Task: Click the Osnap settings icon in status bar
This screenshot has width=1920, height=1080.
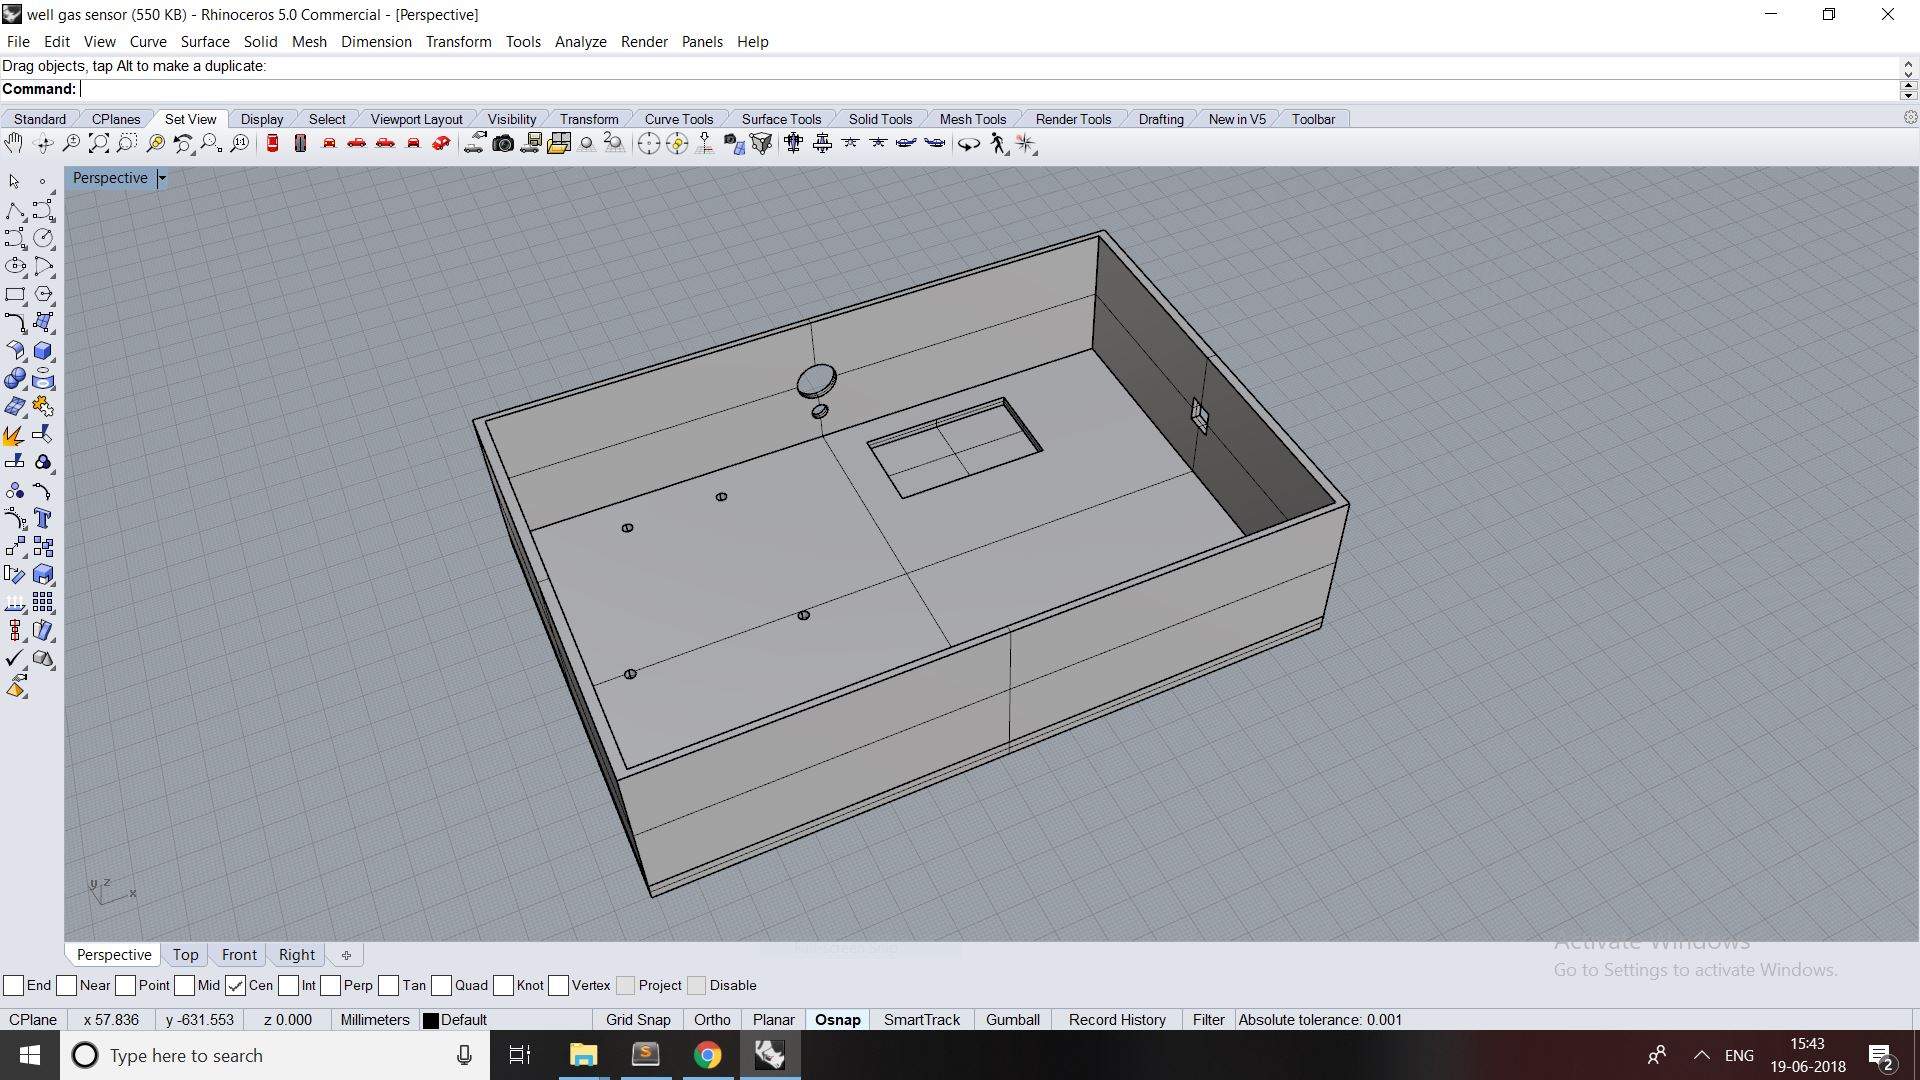Action: 837,1018
